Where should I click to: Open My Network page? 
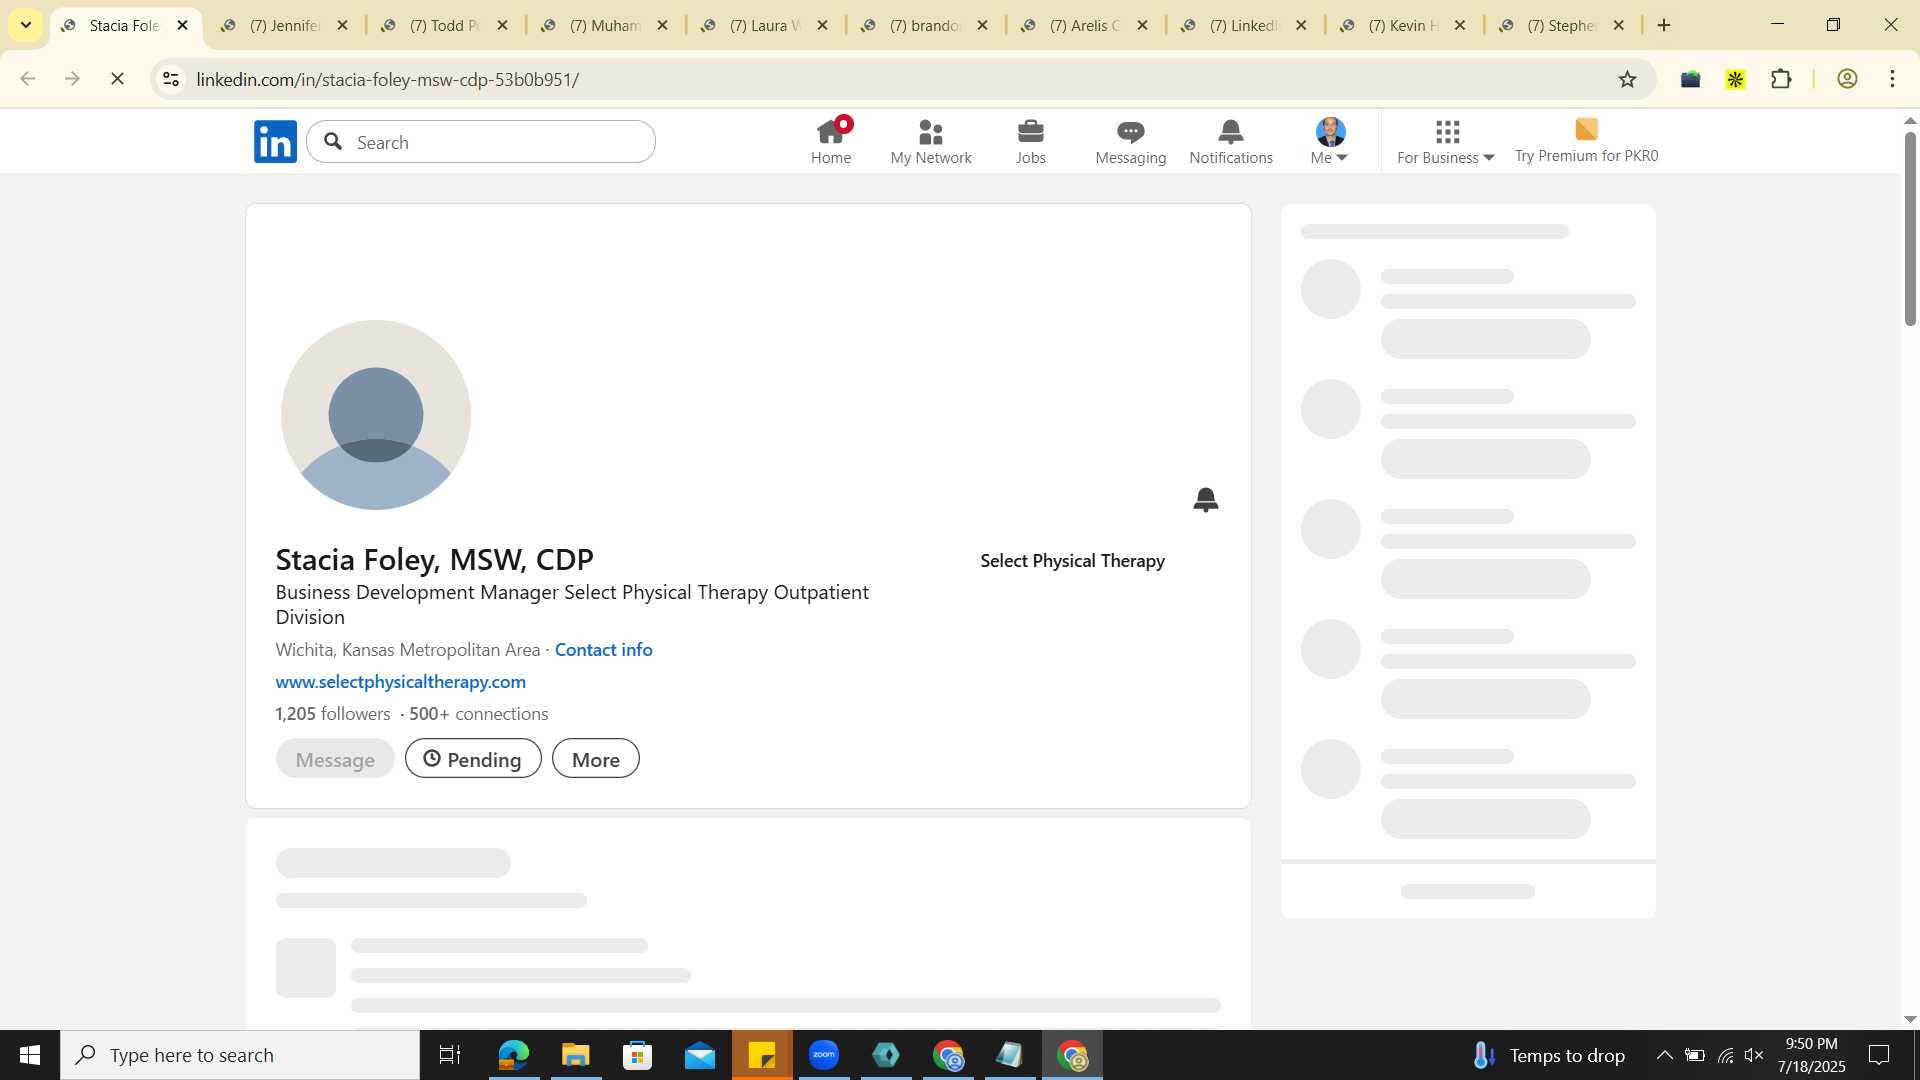click(931, 142)
